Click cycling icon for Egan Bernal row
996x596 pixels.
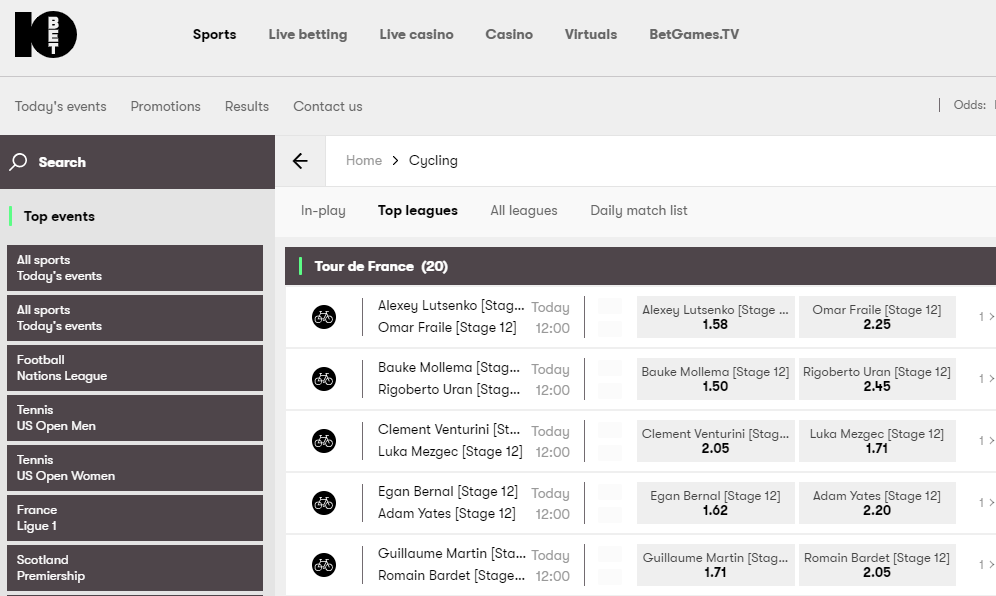point(324,503)
